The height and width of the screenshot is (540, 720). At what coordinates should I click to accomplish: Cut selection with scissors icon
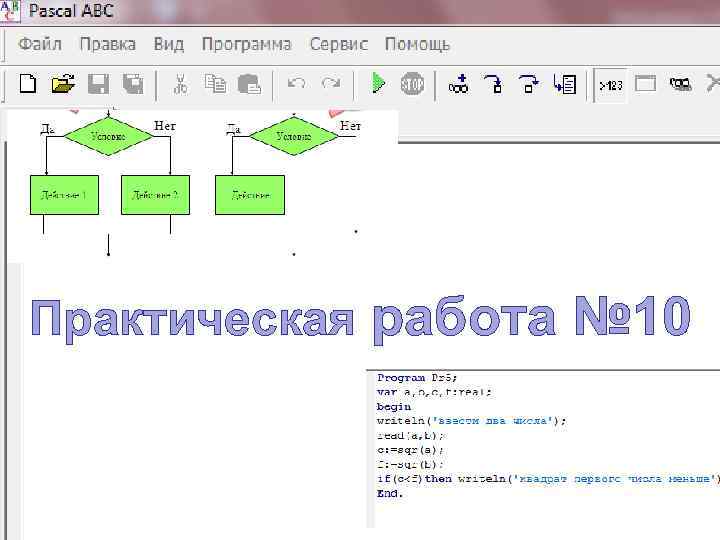(180, 84)
